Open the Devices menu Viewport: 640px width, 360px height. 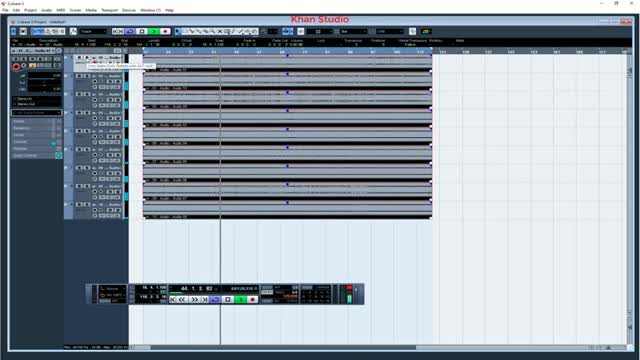(x=129, y=10)
